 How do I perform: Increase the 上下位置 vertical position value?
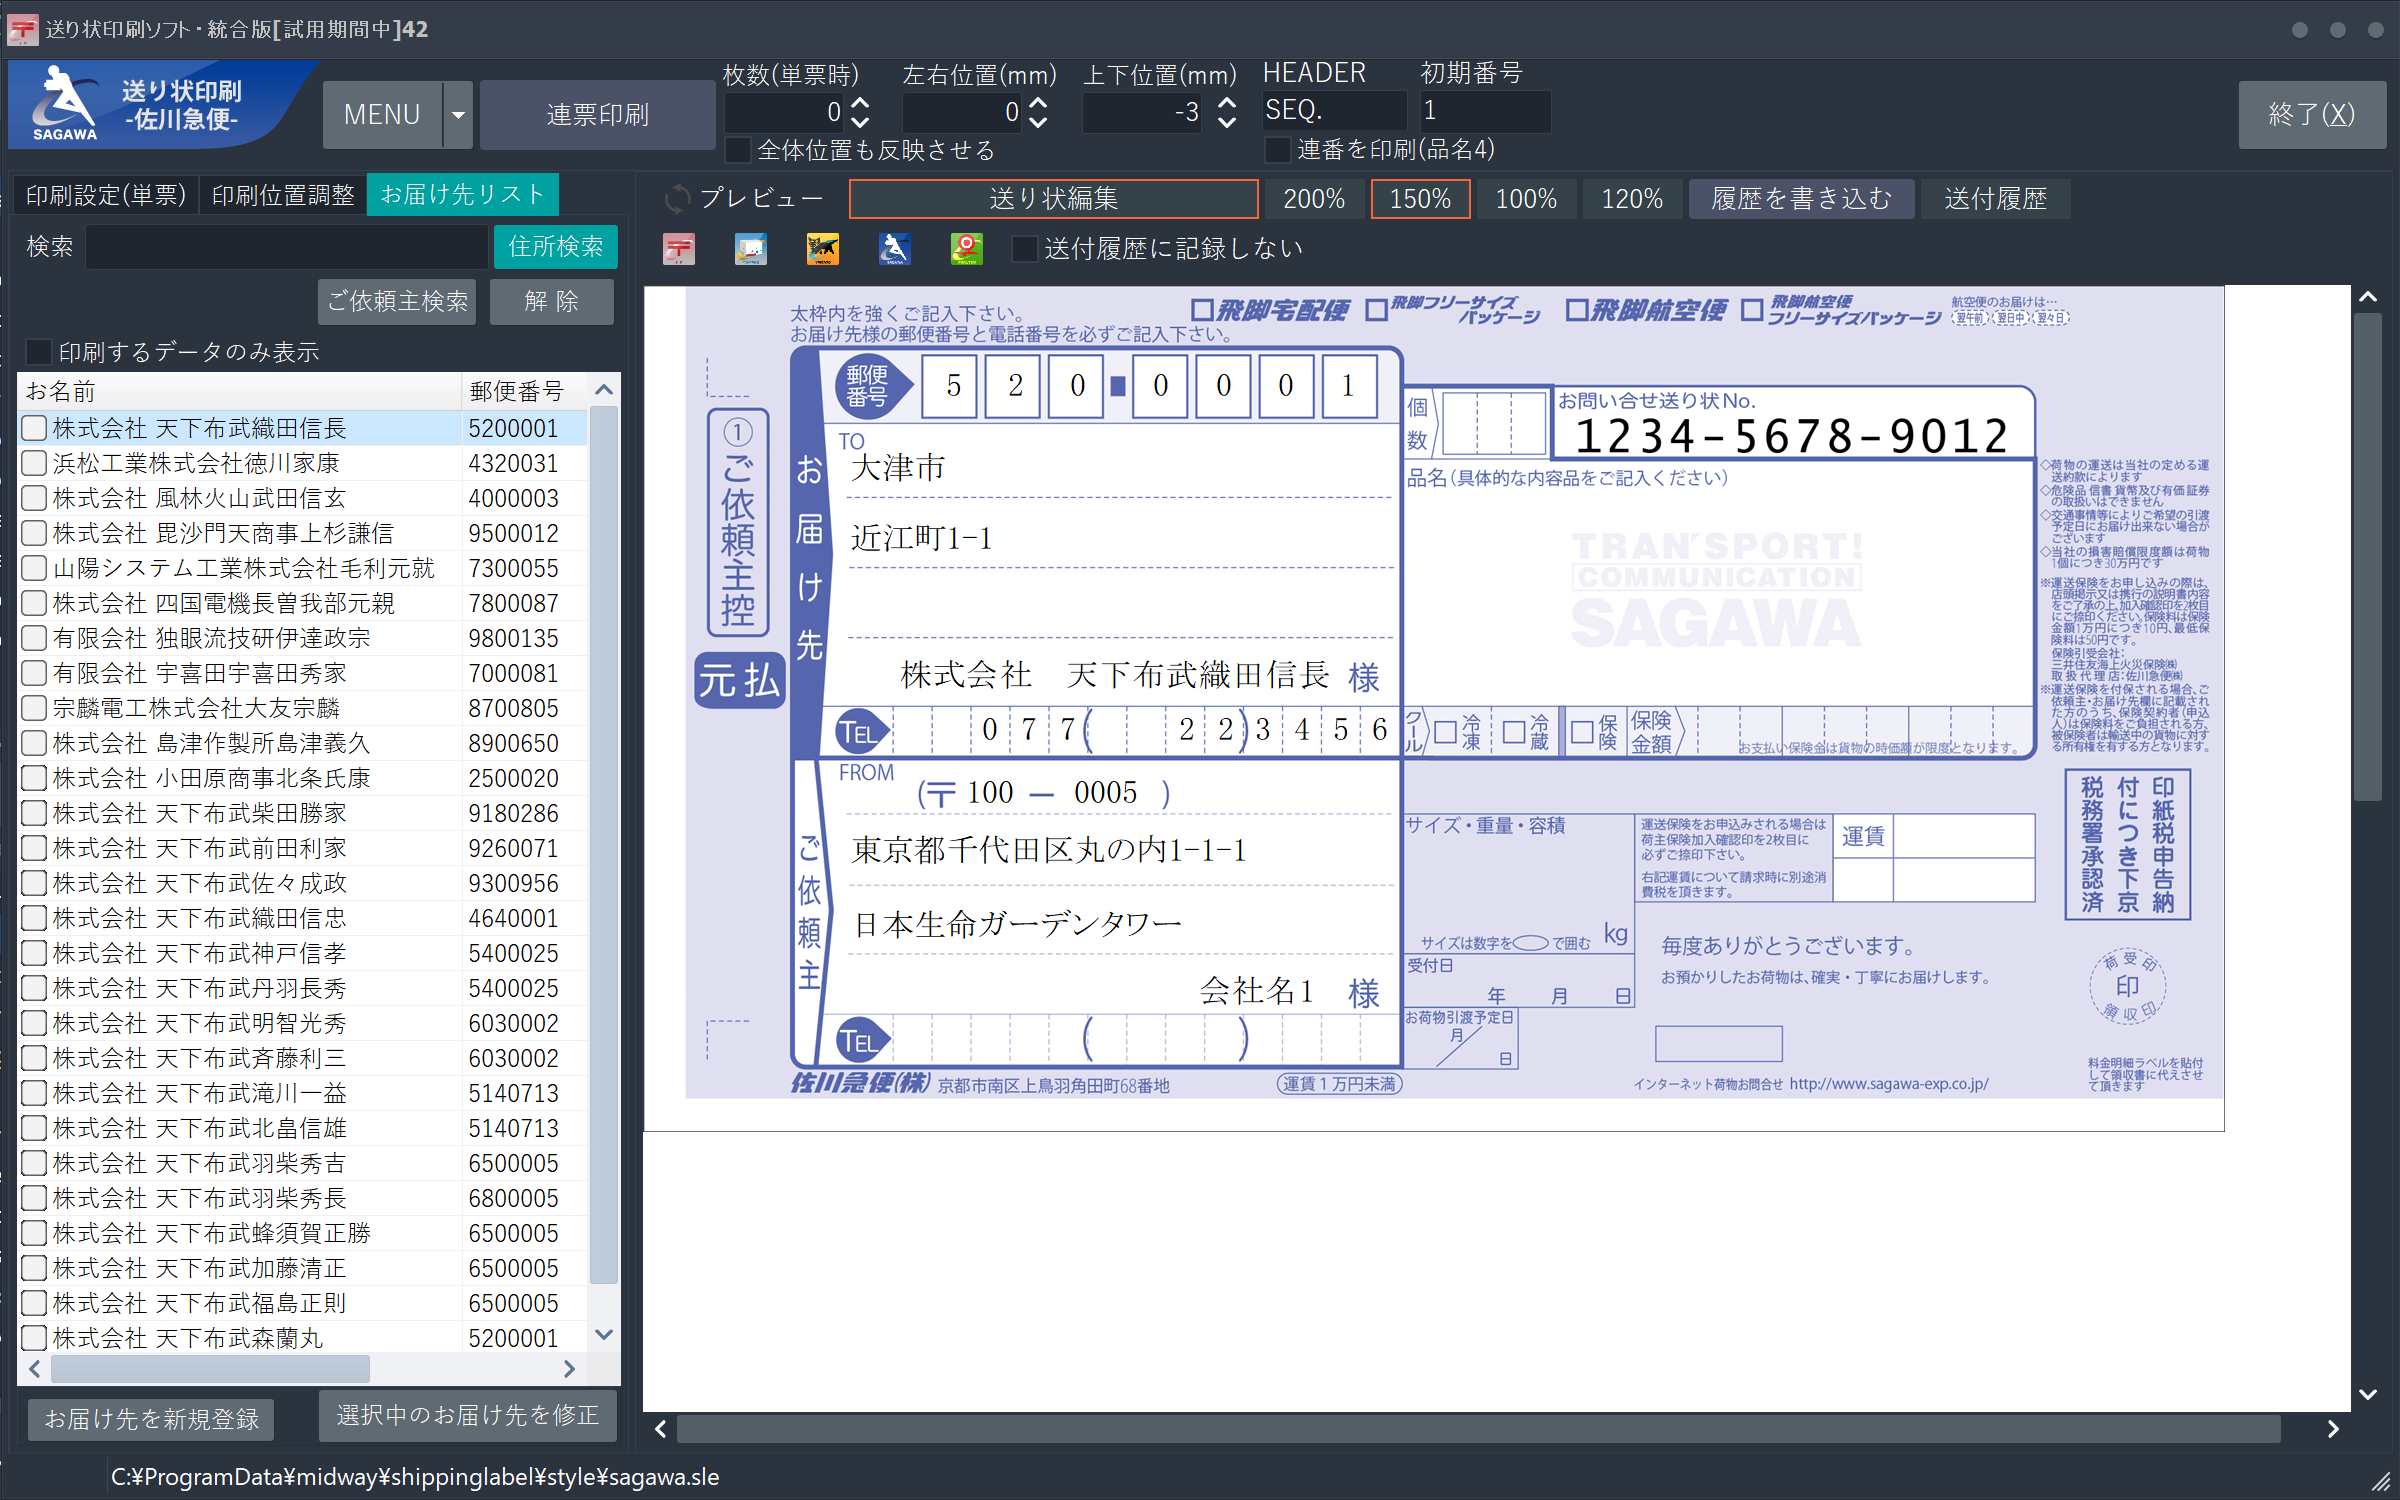[1228, 103]
